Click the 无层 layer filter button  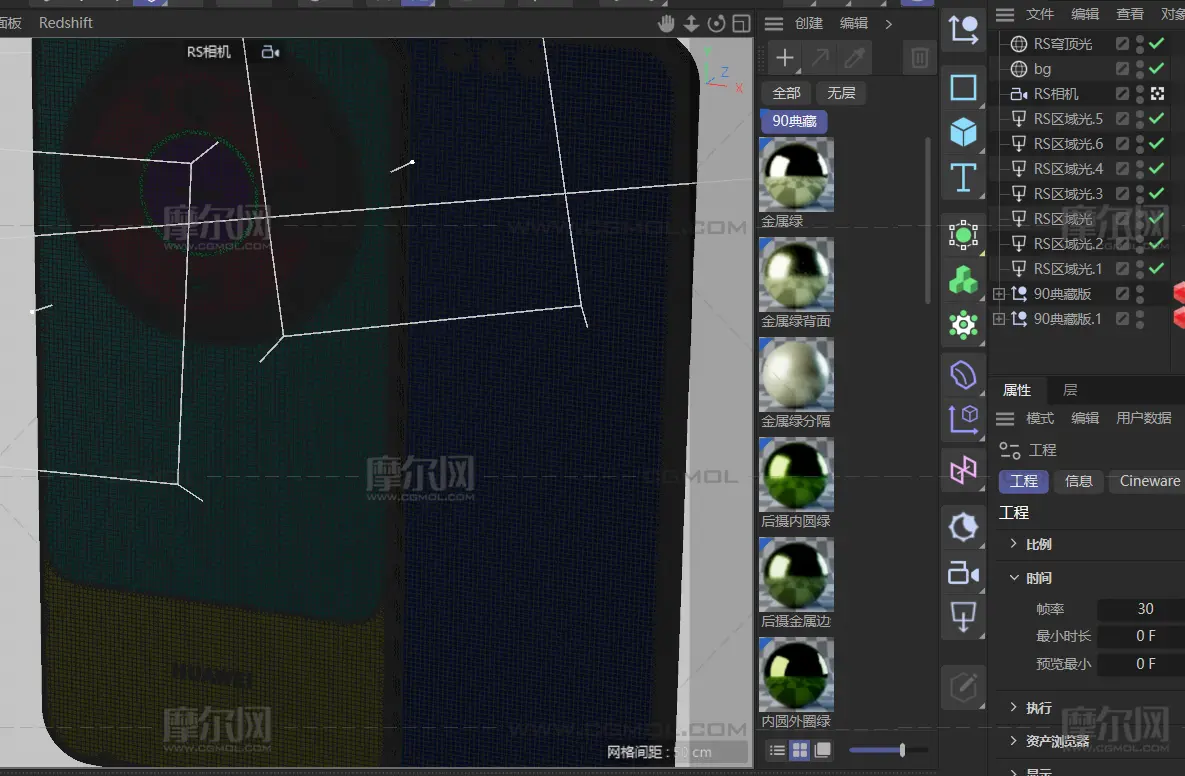click(x=841, y=93)
